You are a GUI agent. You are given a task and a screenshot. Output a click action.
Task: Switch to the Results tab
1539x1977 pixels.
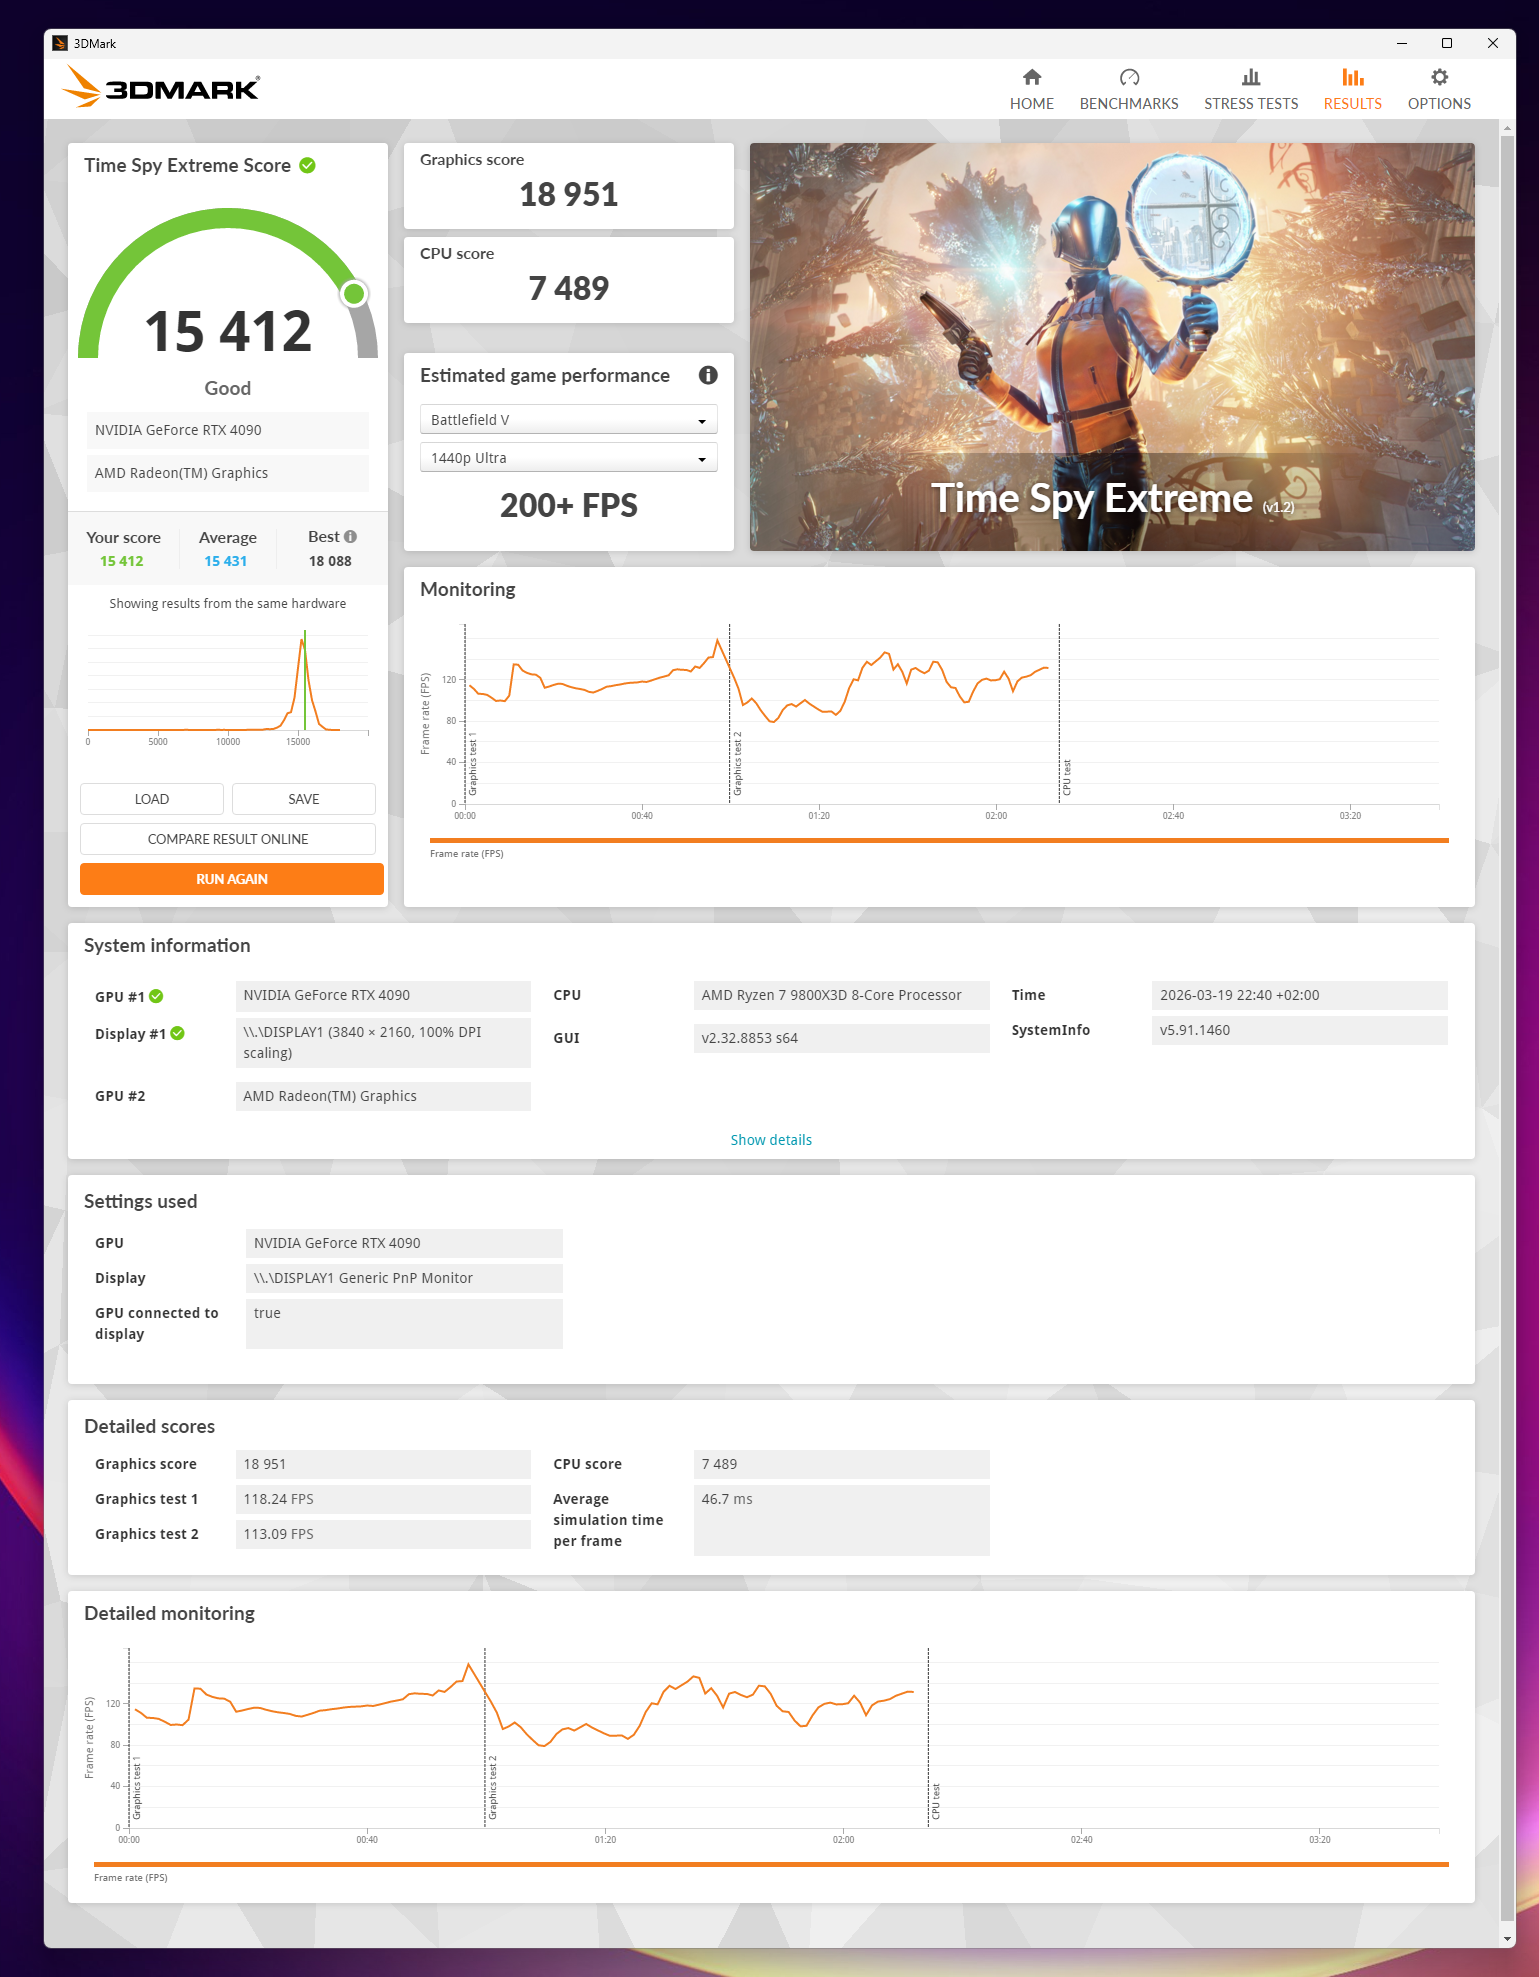[x=1352, y=89]
